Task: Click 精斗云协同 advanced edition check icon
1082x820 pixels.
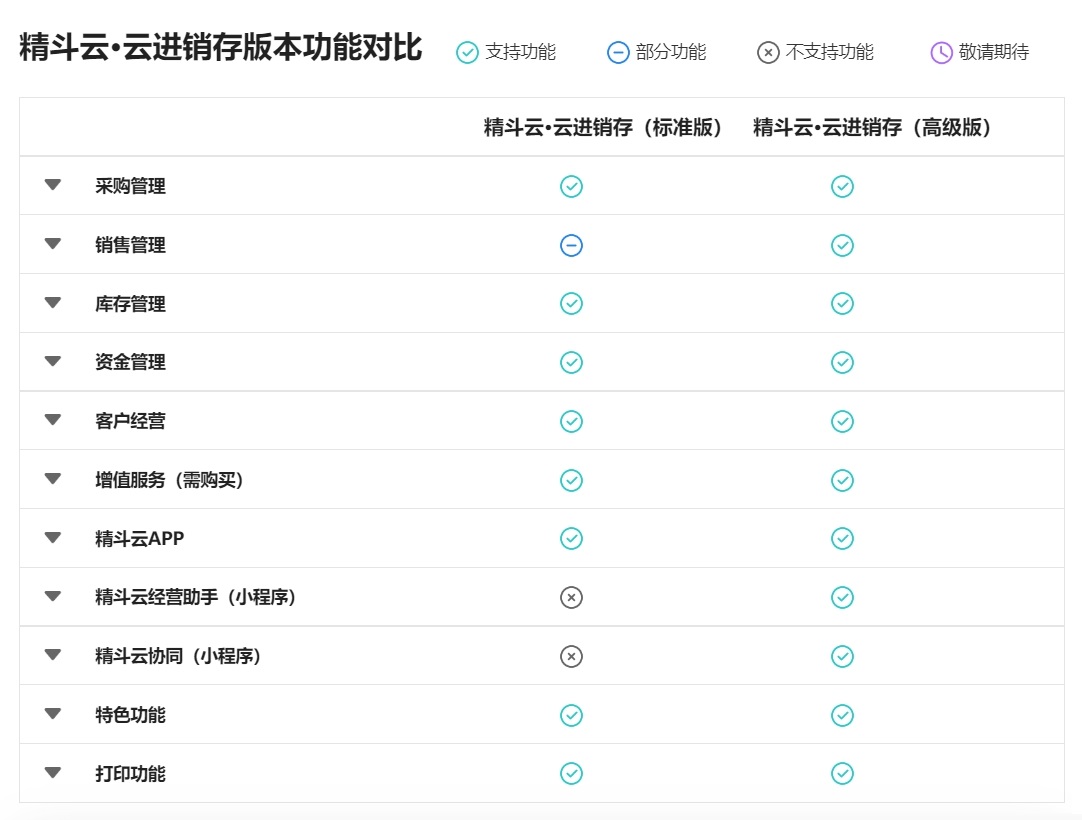Action: point(843,656)
